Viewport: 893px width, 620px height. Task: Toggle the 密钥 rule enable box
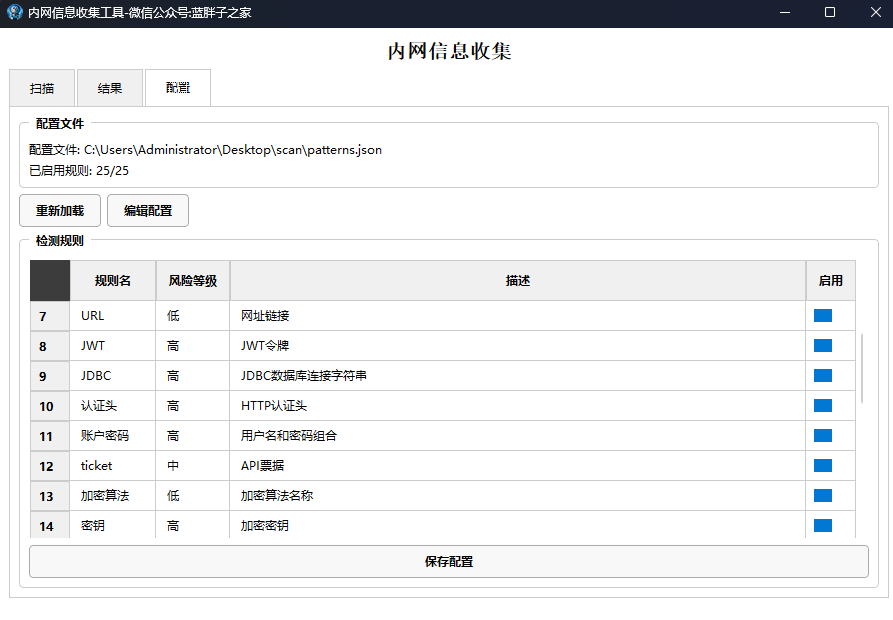tap(823, 525)
